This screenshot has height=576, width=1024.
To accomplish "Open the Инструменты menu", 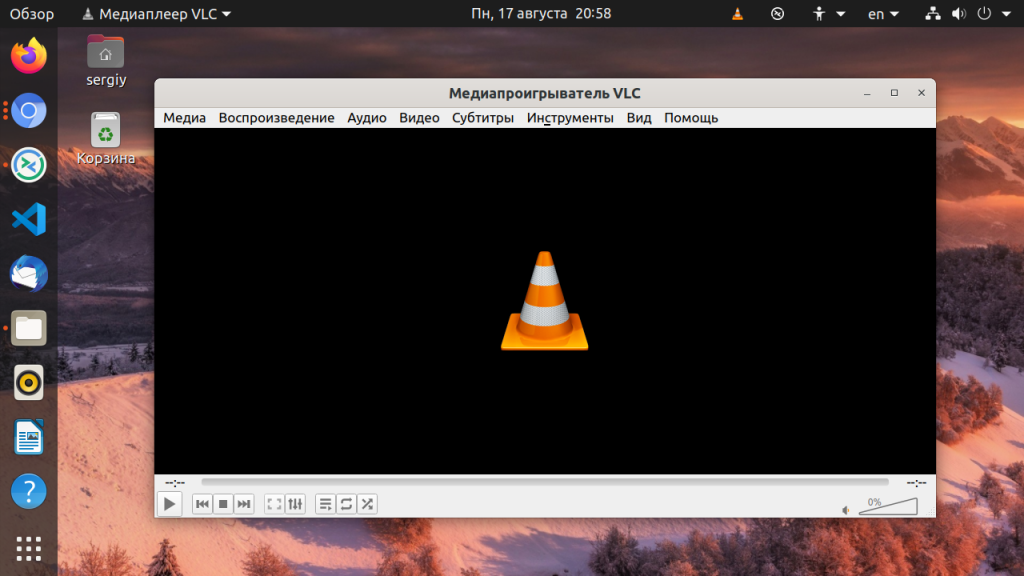I will pyautogui.click(x=570, y=118).
